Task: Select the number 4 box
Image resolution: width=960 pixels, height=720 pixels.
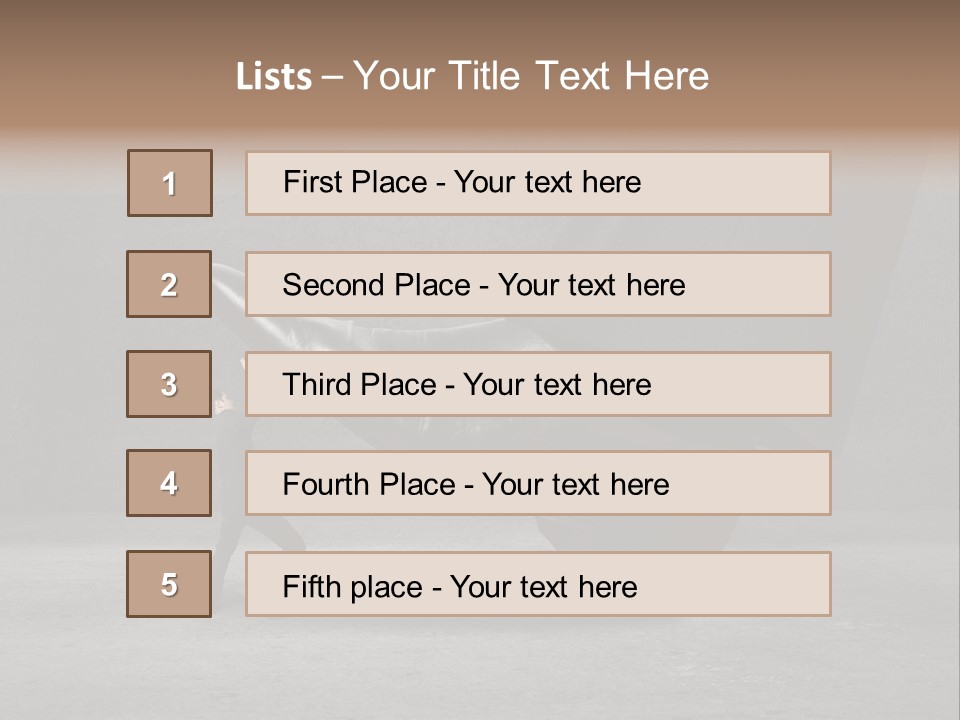Action: coord(169,483)
